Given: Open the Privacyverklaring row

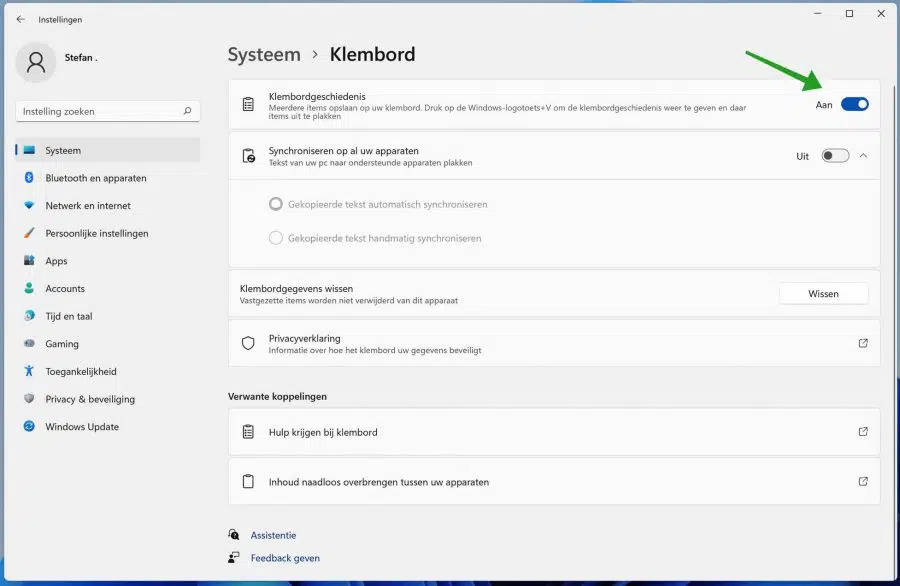Looking at the screenshot, I should point(554,343).
